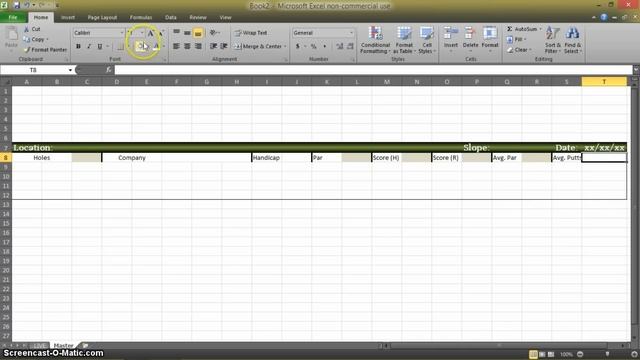Screen dimensions: 640x360
Task: Open Cell Styles gallery
Action: [427, 40]
